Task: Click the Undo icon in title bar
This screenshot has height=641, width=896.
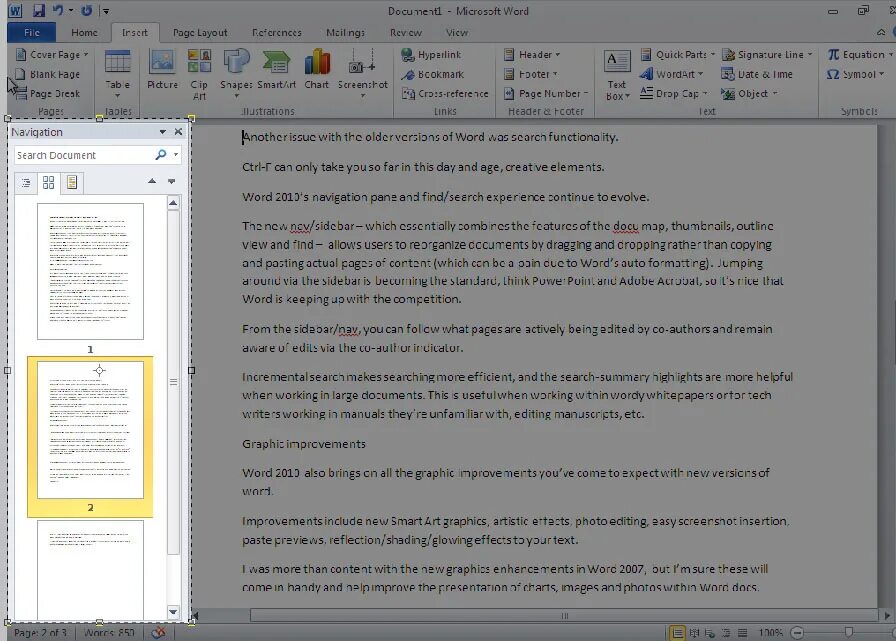Action: [58, 10]
